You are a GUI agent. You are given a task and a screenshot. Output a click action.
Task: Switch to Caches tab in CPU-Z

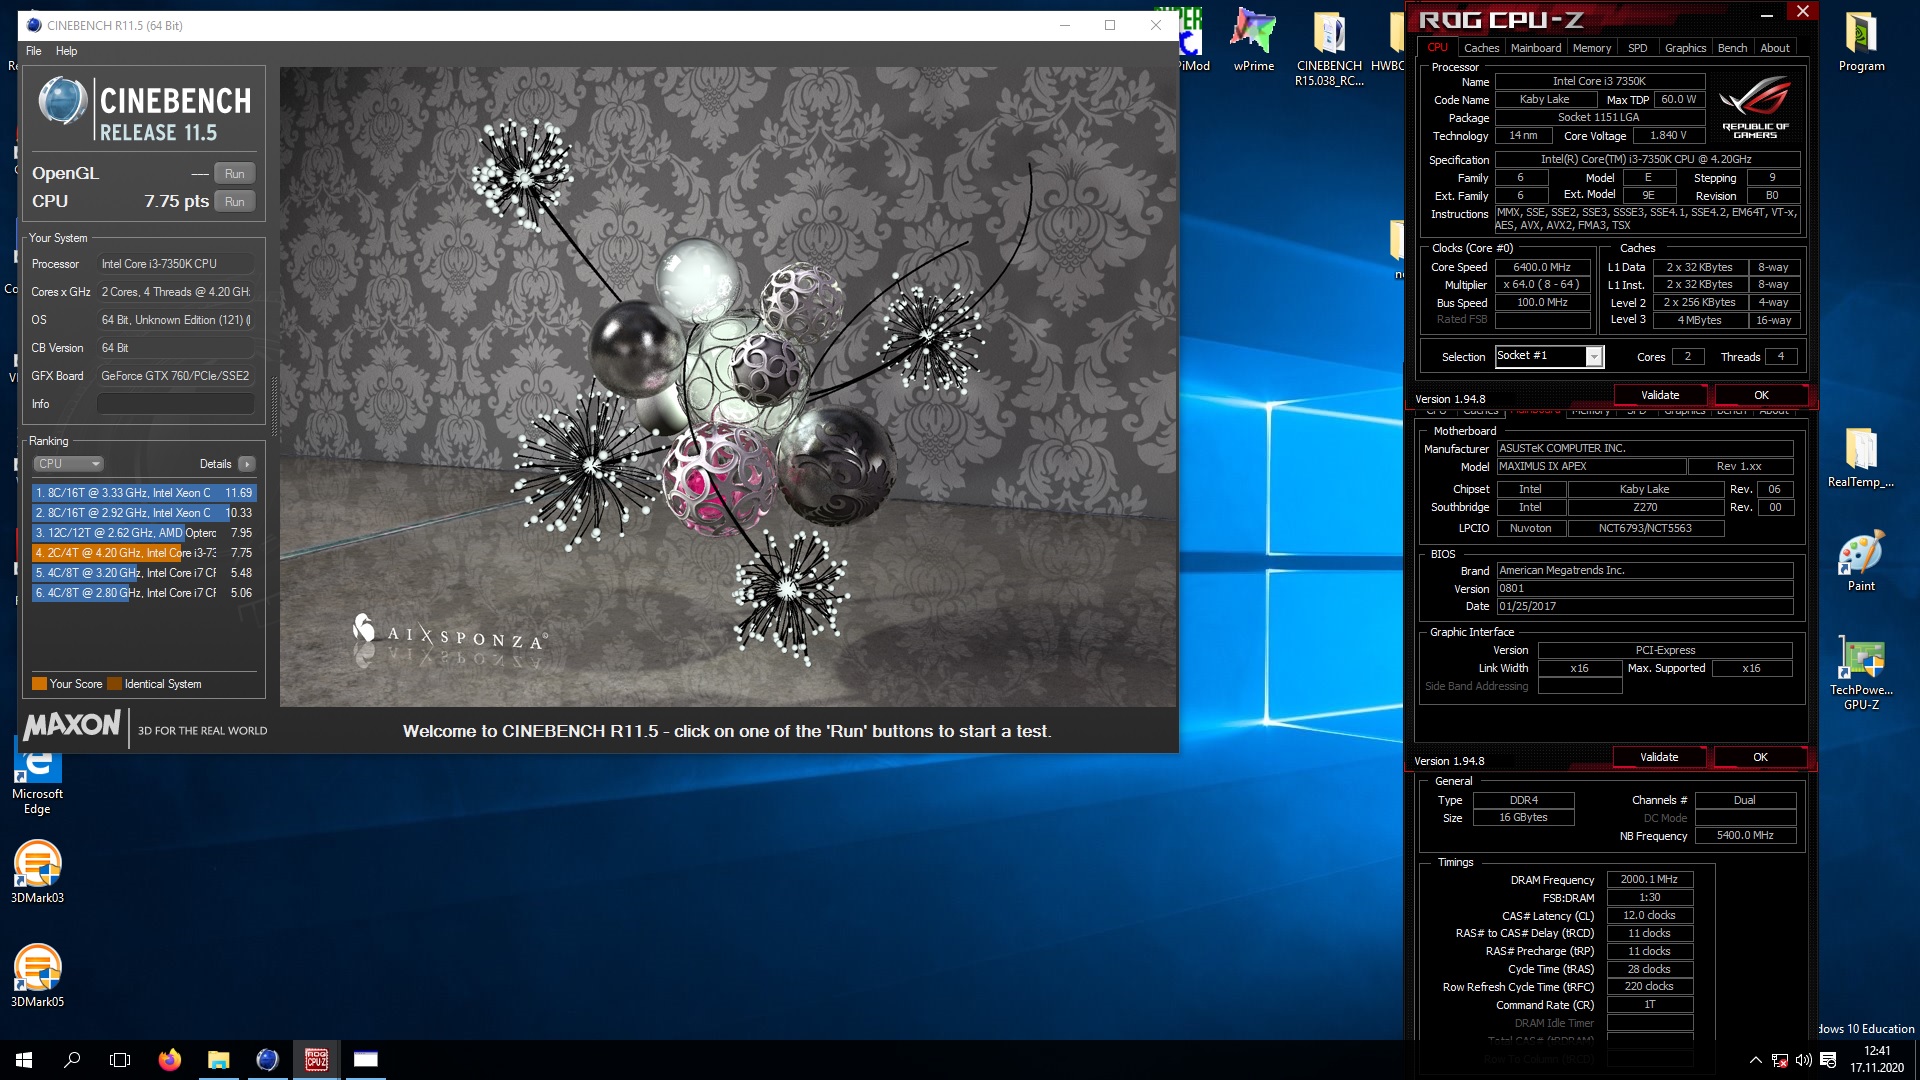coord(1481,48)
